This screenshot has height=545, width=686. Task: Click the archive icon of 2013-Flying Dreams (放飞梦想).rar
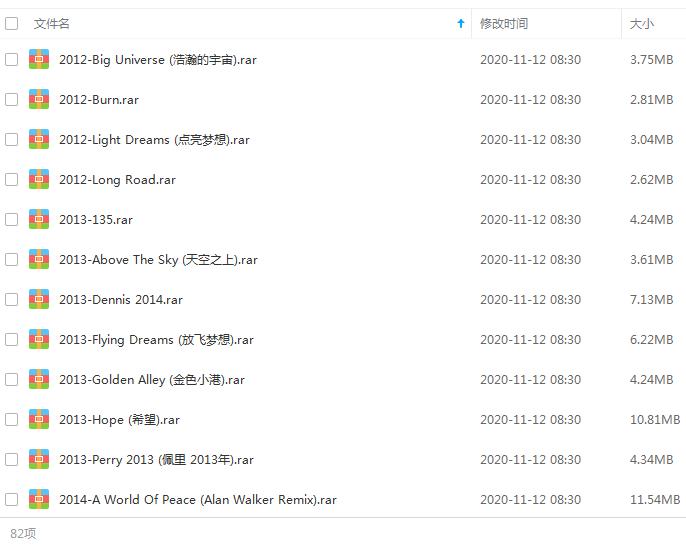click(x=39, y=339)
